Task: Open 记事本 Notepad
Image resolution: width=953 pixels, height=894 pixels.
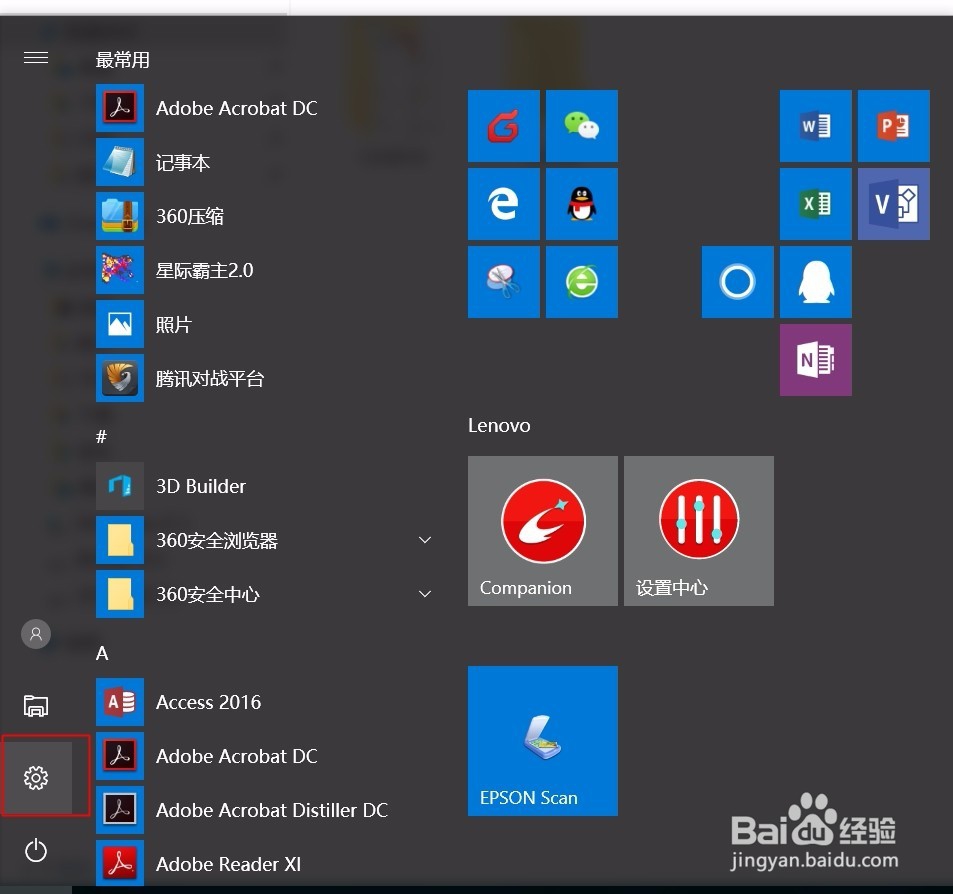Action: [266, 162]
